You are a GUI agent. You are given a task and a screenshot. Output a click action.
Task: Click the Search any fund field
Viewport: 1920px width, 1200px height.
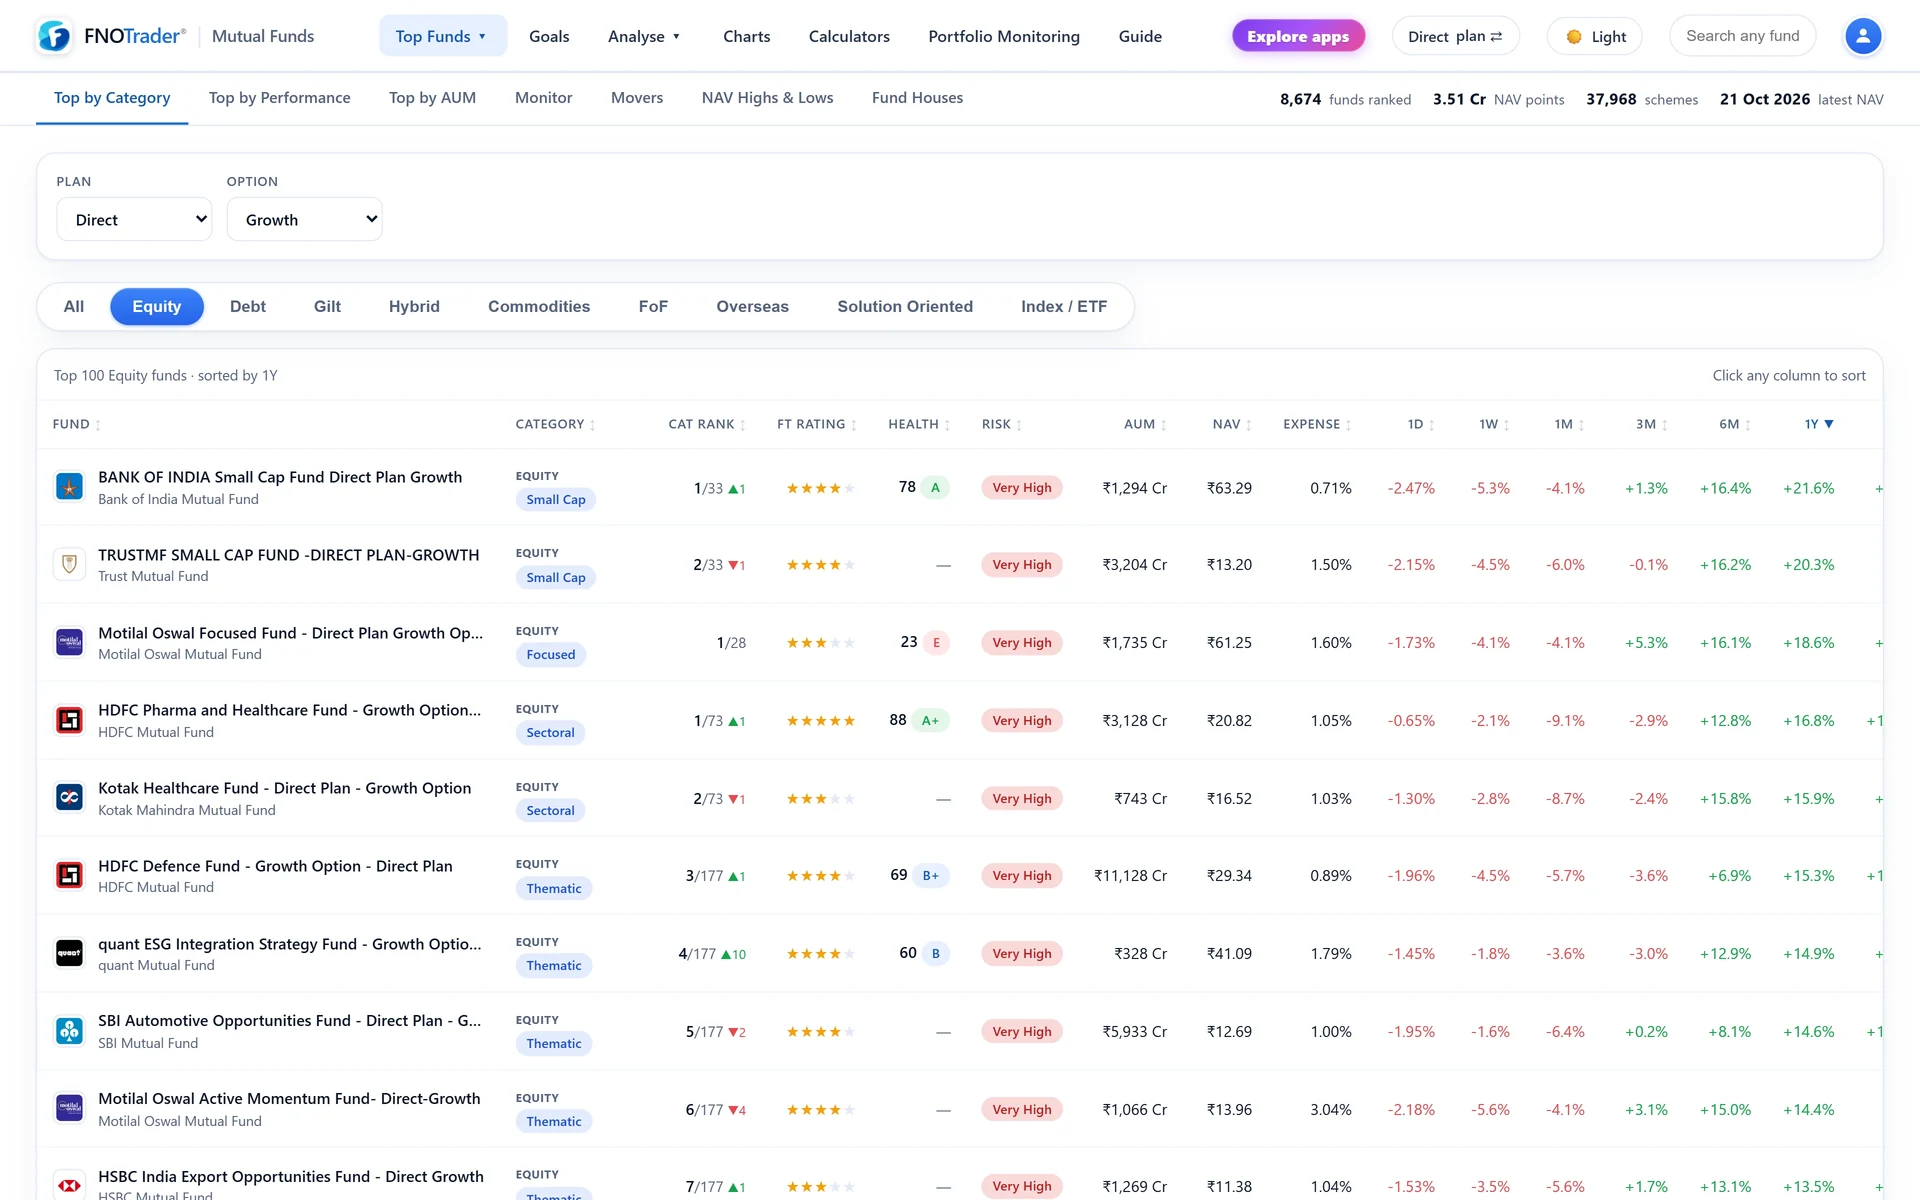(x=1742, y=36)
